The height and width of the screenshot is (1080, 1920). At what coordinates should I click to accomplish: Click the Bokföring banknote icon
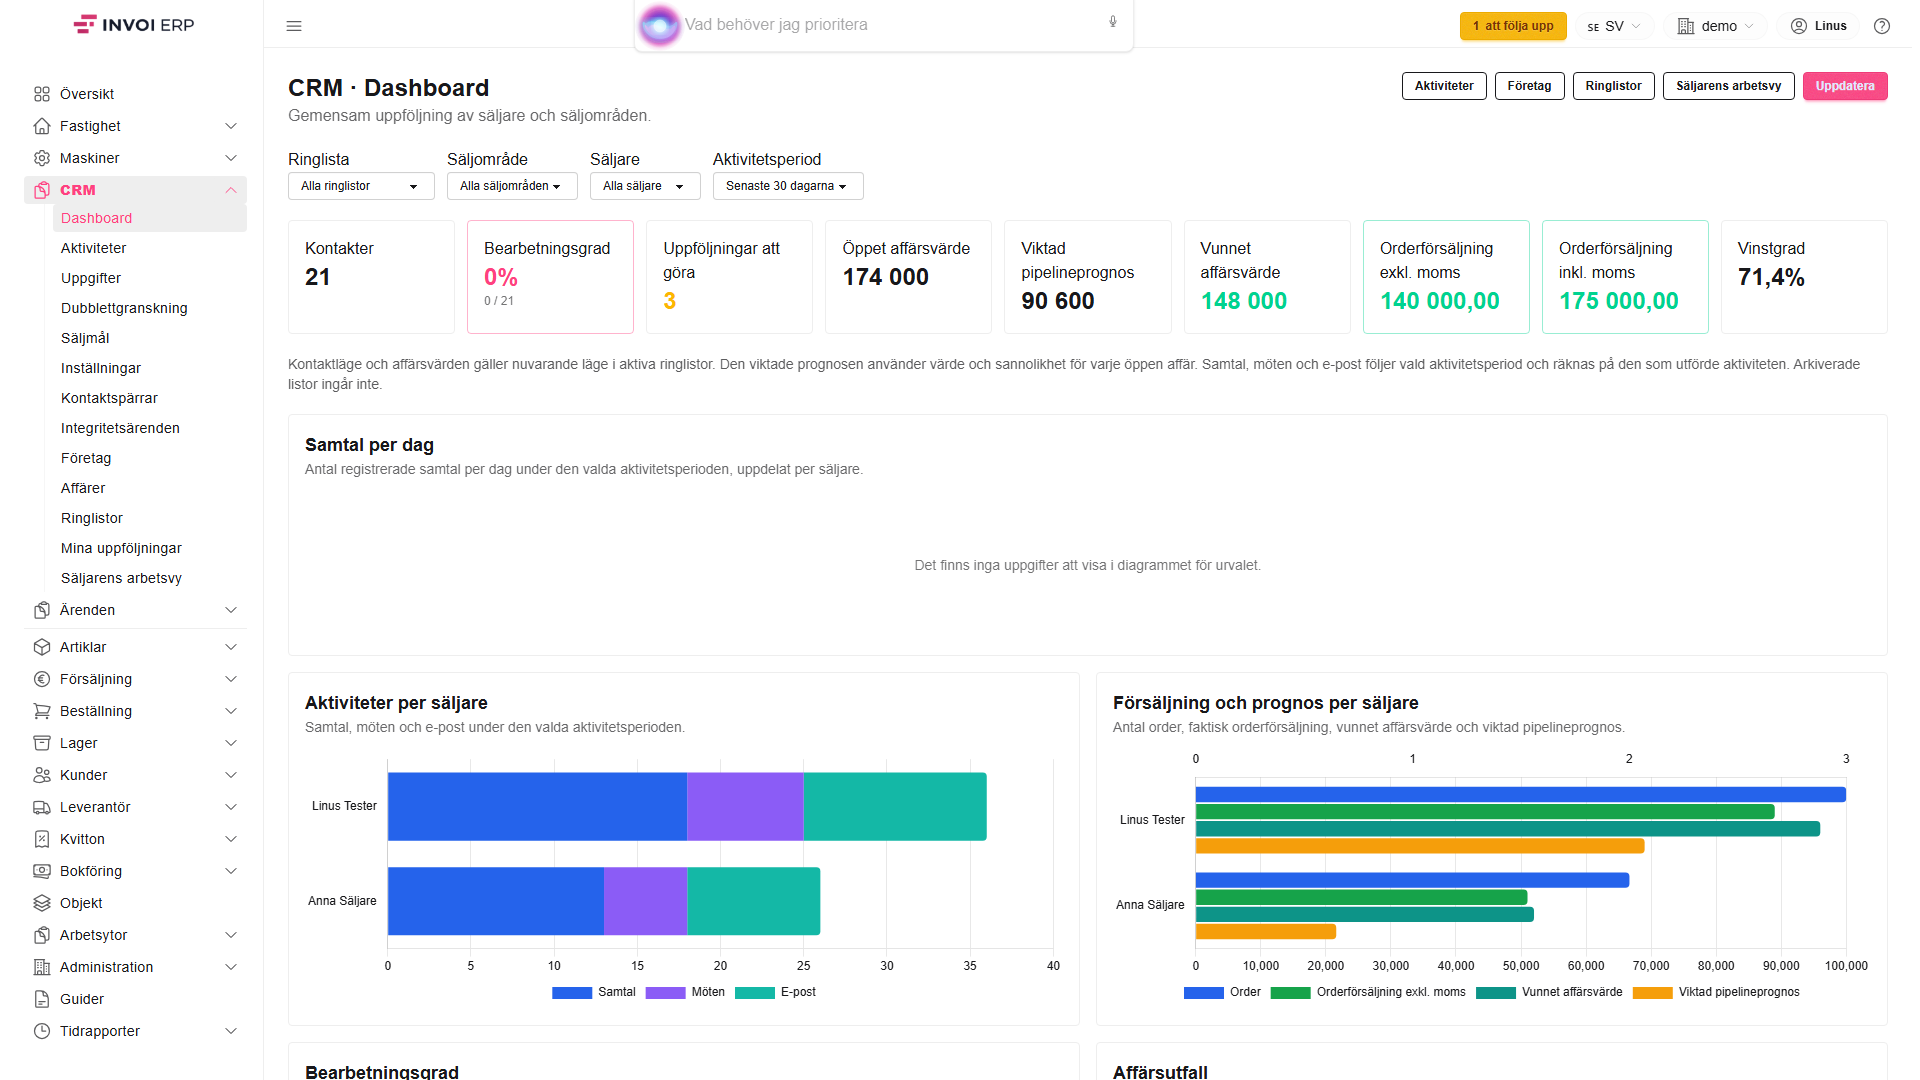pyautogui.click(x=42, y=871)
